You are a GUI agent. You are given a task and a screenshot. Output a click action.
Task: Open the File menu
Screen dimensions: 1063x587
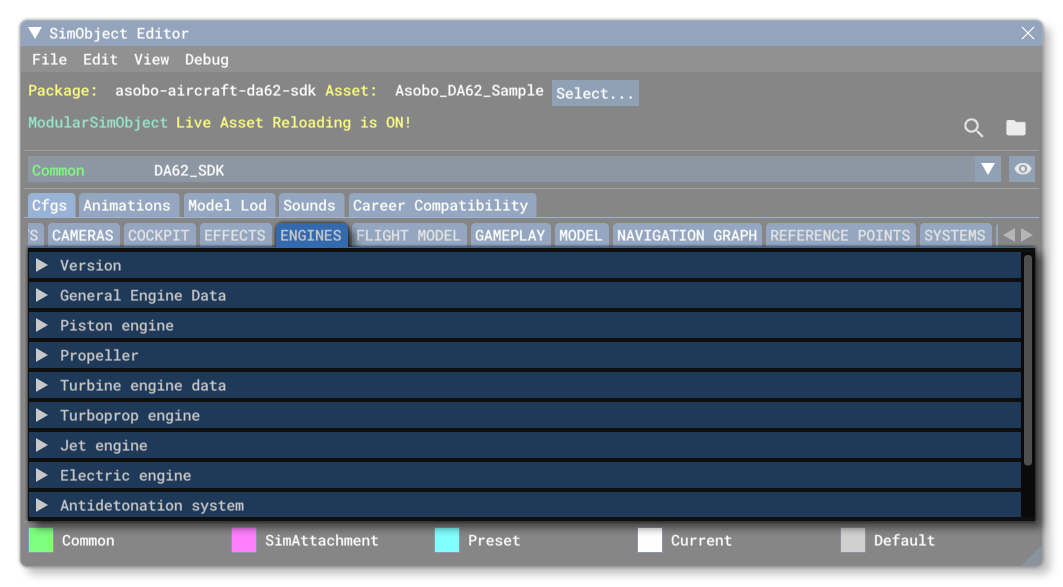coord(49,59)
